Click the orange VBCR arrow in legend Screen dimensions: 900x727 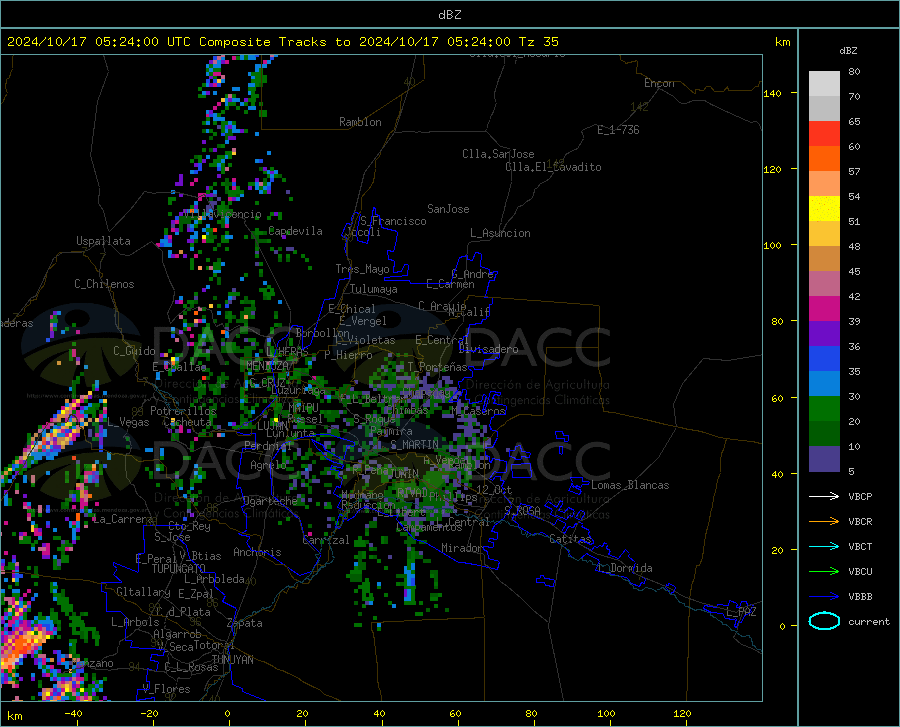[824, 522]
